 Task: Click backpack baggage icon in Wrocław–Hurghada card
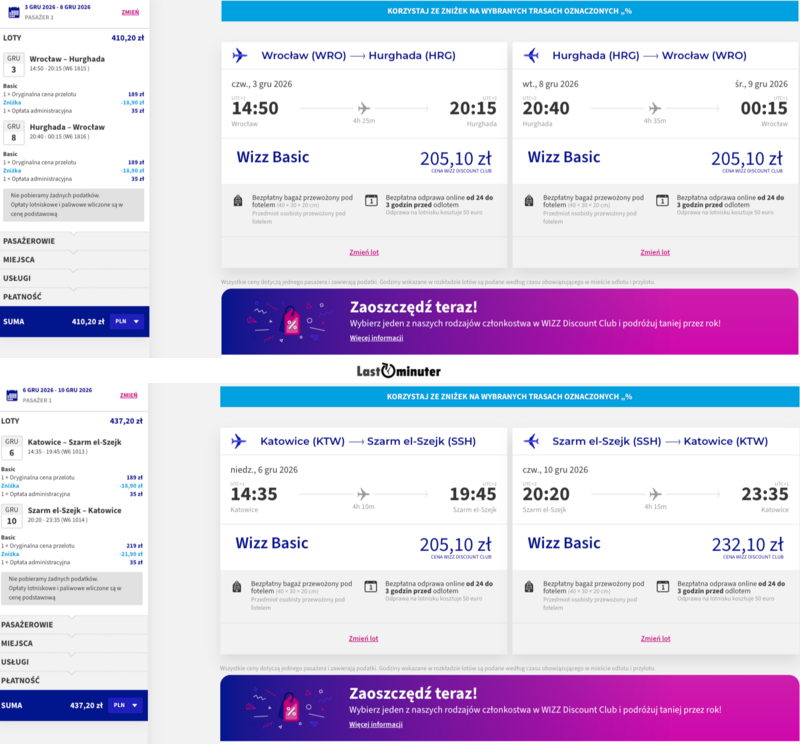pos(238,201)
